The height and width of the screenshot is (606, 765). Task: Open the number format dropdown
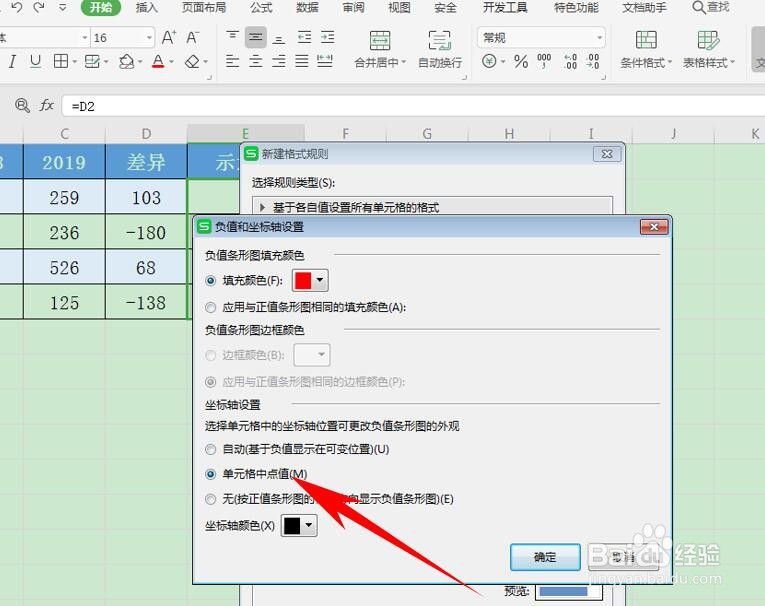click(x=599, y=38)
